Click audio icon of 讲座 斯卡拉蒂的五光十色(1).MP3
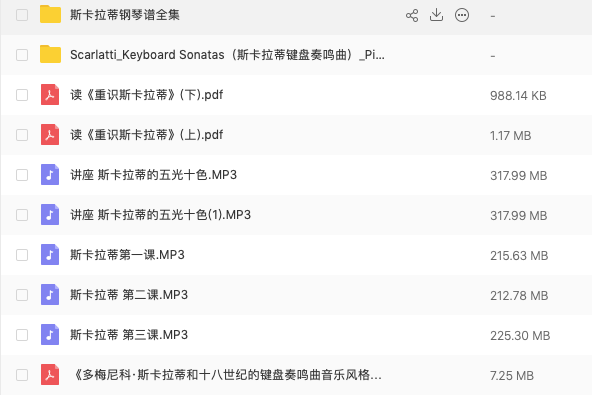 click(50, 214)
